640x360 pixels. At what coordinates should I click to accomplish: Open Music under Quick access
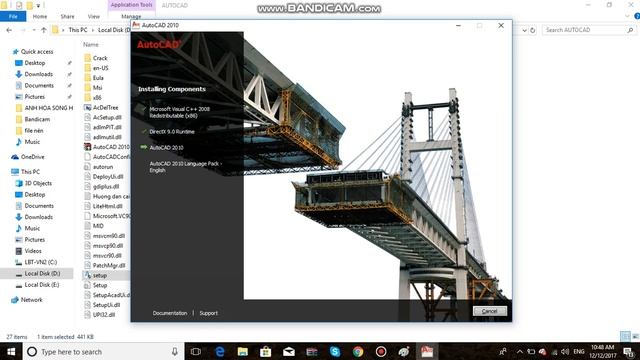tap(32, 142)
